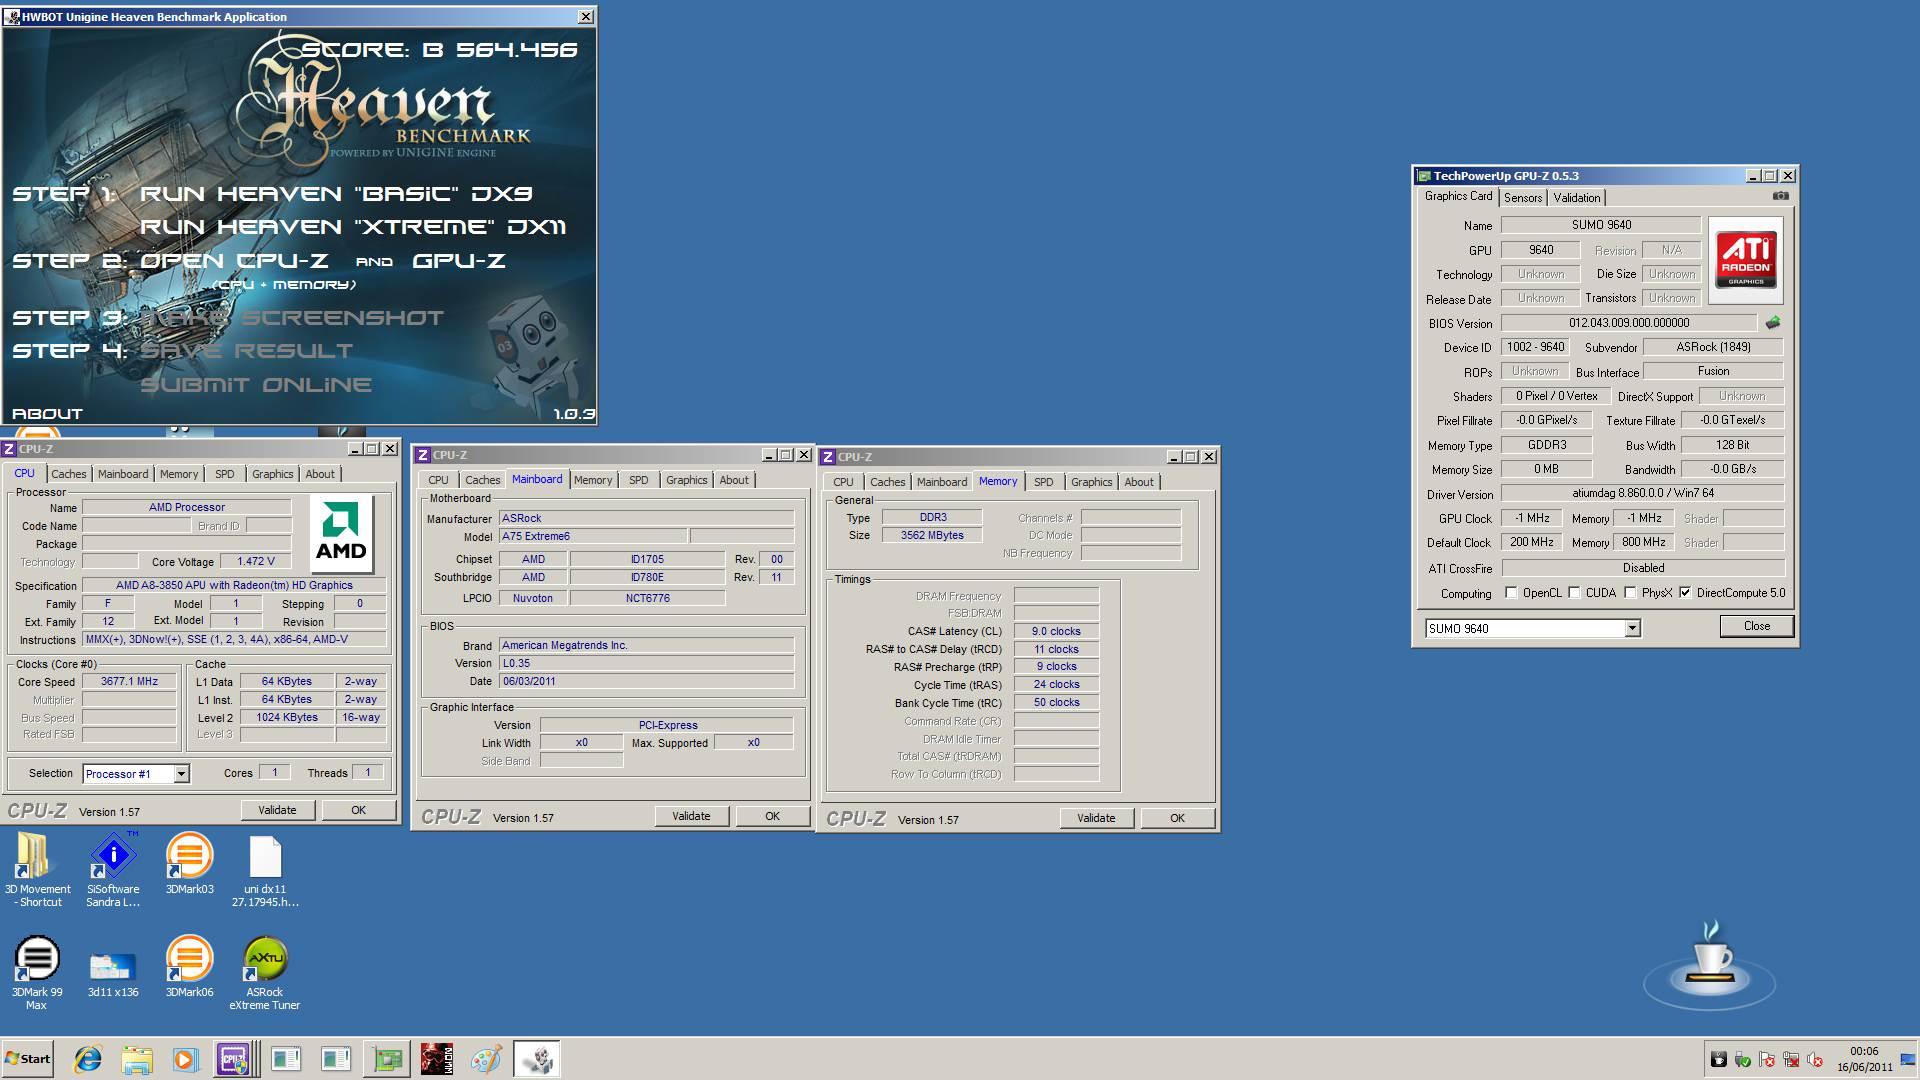The height and width of the screenshot is (1080, 1920).
Task: Open About tab in Memory CPU-Z window
Action: pyautogui.click(x=1139, y=482)
